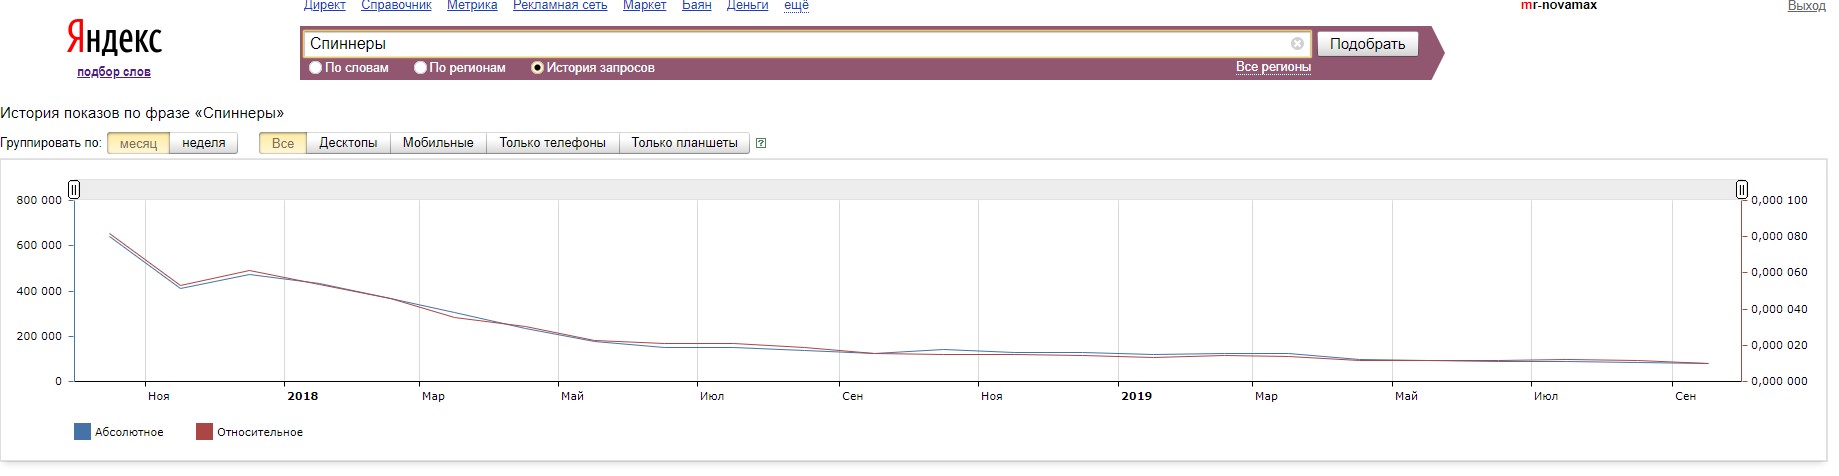Click the 'Выход' logout link
The image size is (1839, 476).
click(x=1806, y=5)
